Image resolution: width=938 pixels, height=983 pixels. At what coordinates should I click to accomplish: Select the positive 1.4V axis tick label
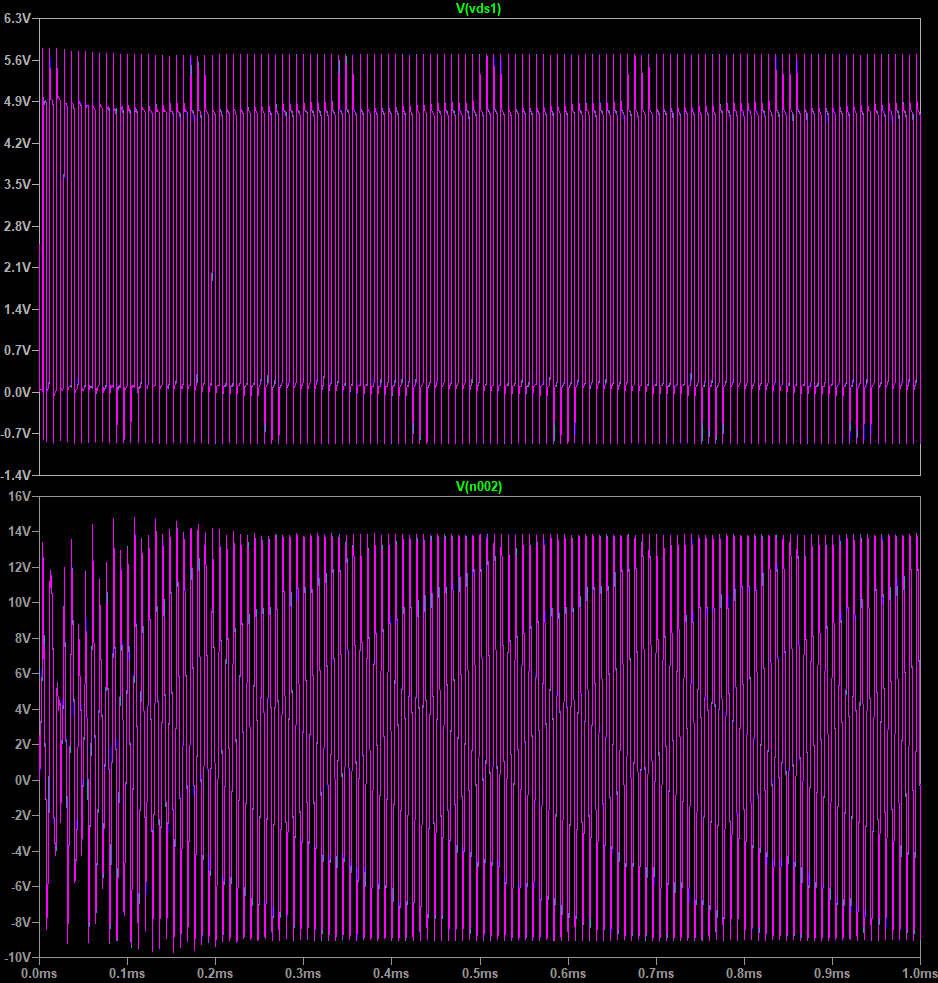click(x=17, y=309)
